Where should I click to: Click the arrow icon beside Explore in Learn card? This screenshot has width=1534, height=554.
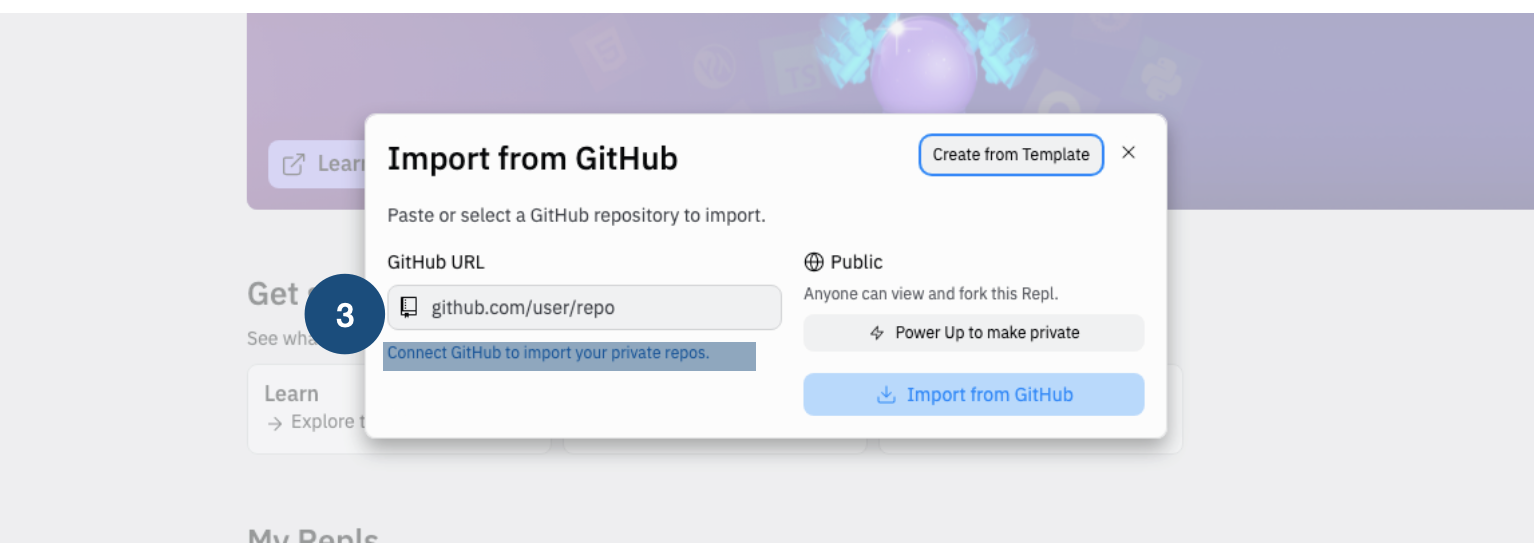point(275,422)
